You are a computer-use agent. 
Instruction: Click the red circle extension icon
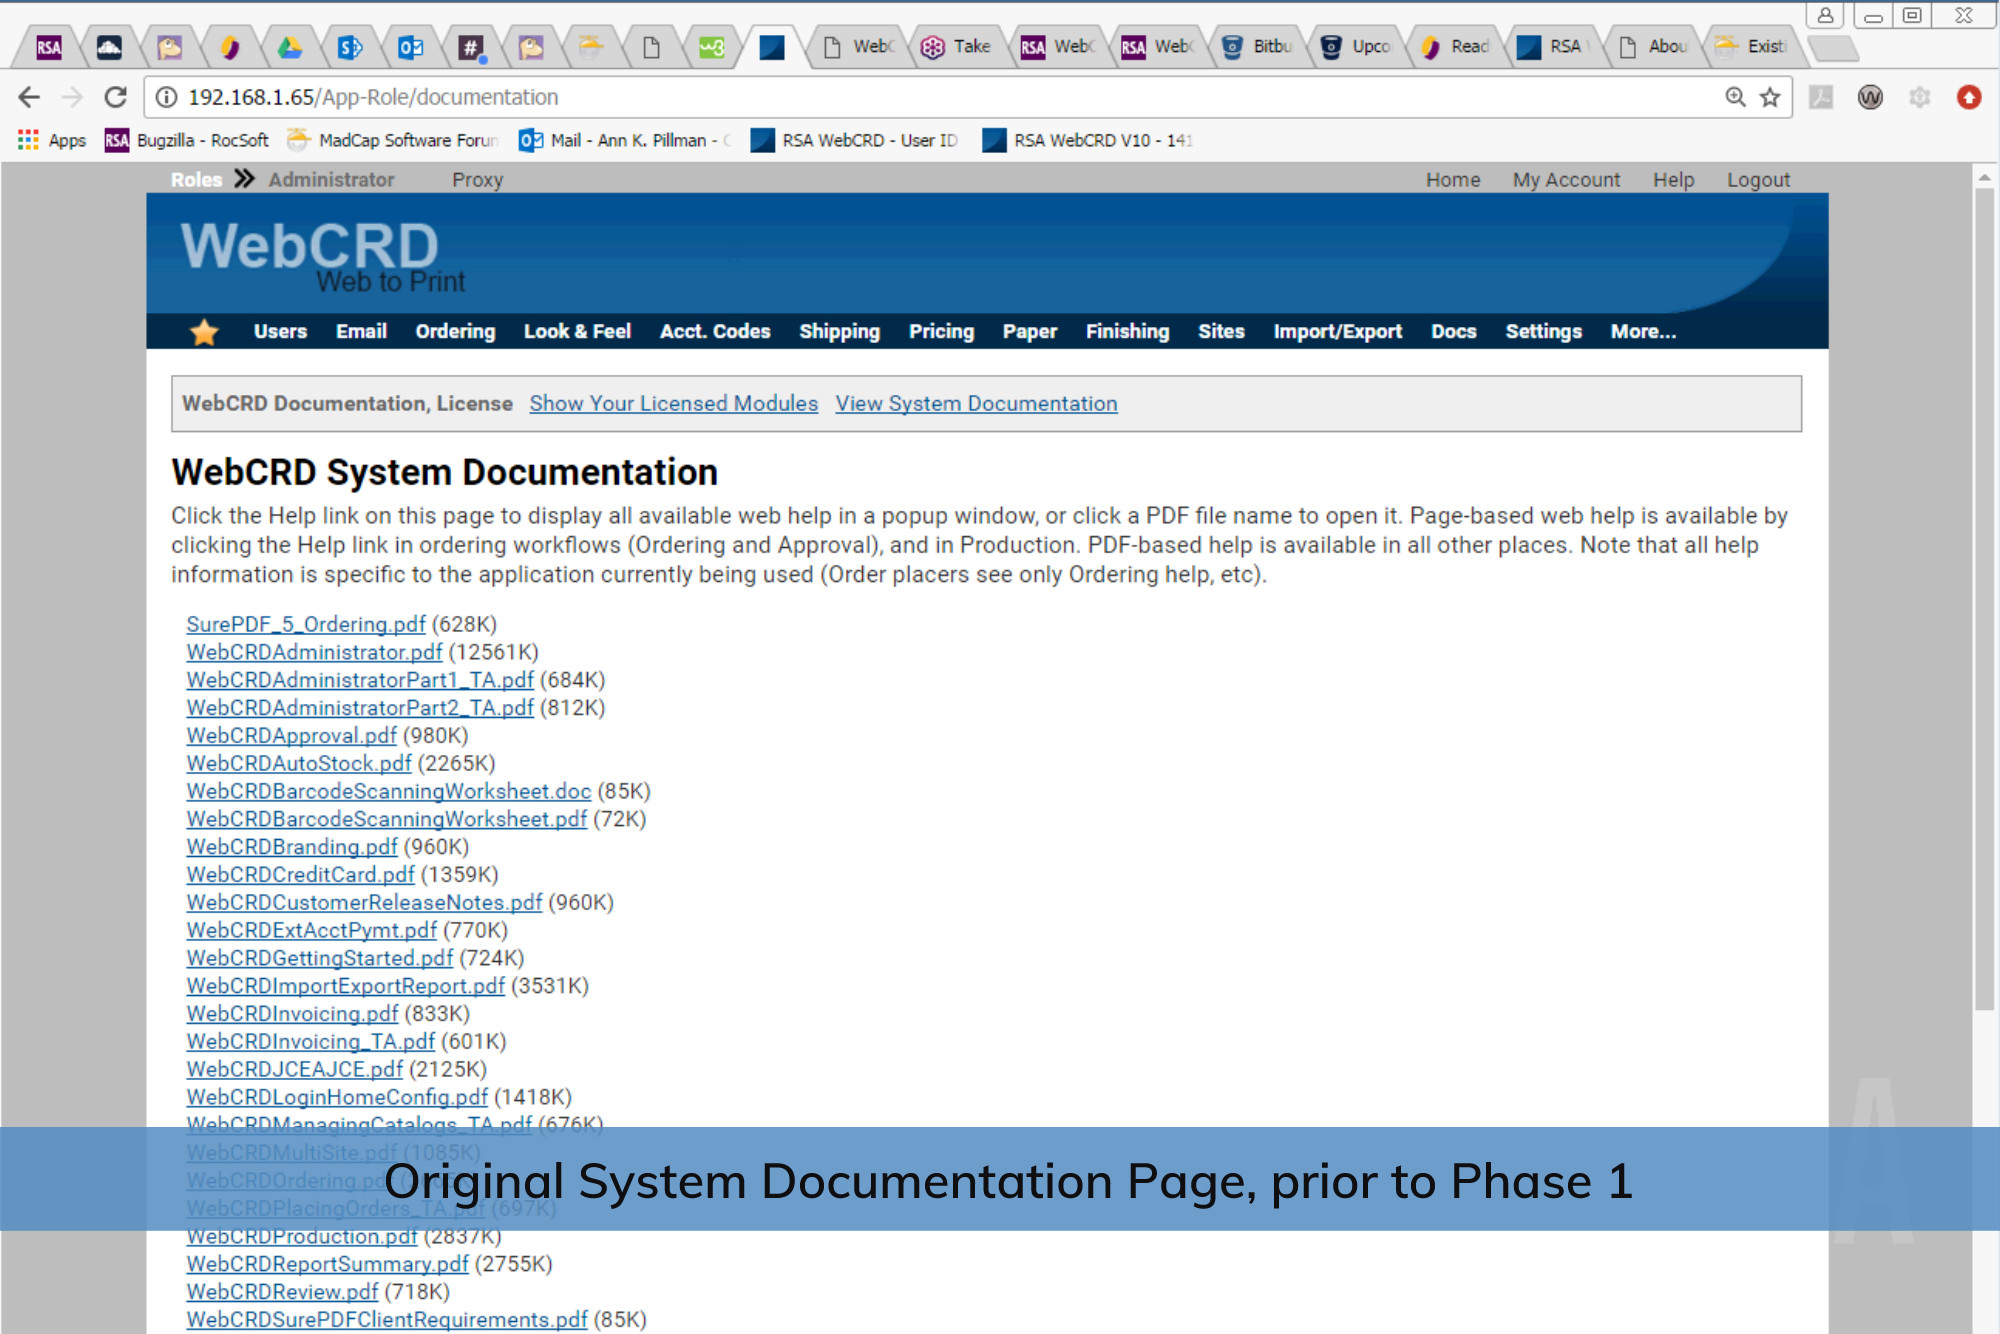tap(1969, 97)
